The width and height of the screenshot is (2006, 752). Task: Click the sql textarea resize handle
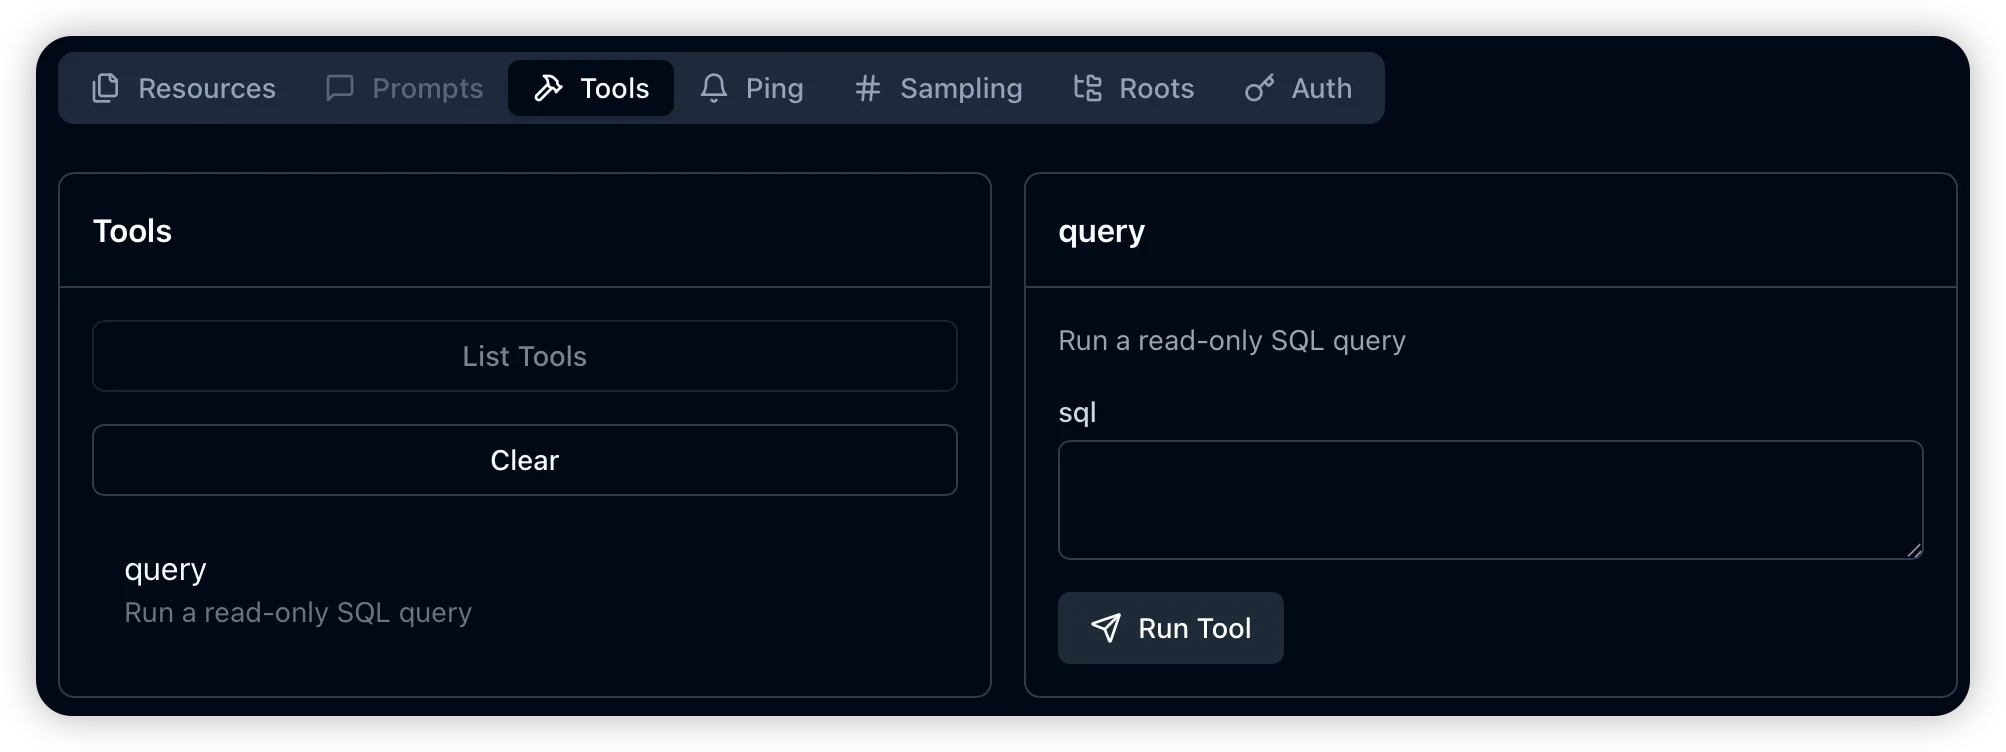point(1913,550)
